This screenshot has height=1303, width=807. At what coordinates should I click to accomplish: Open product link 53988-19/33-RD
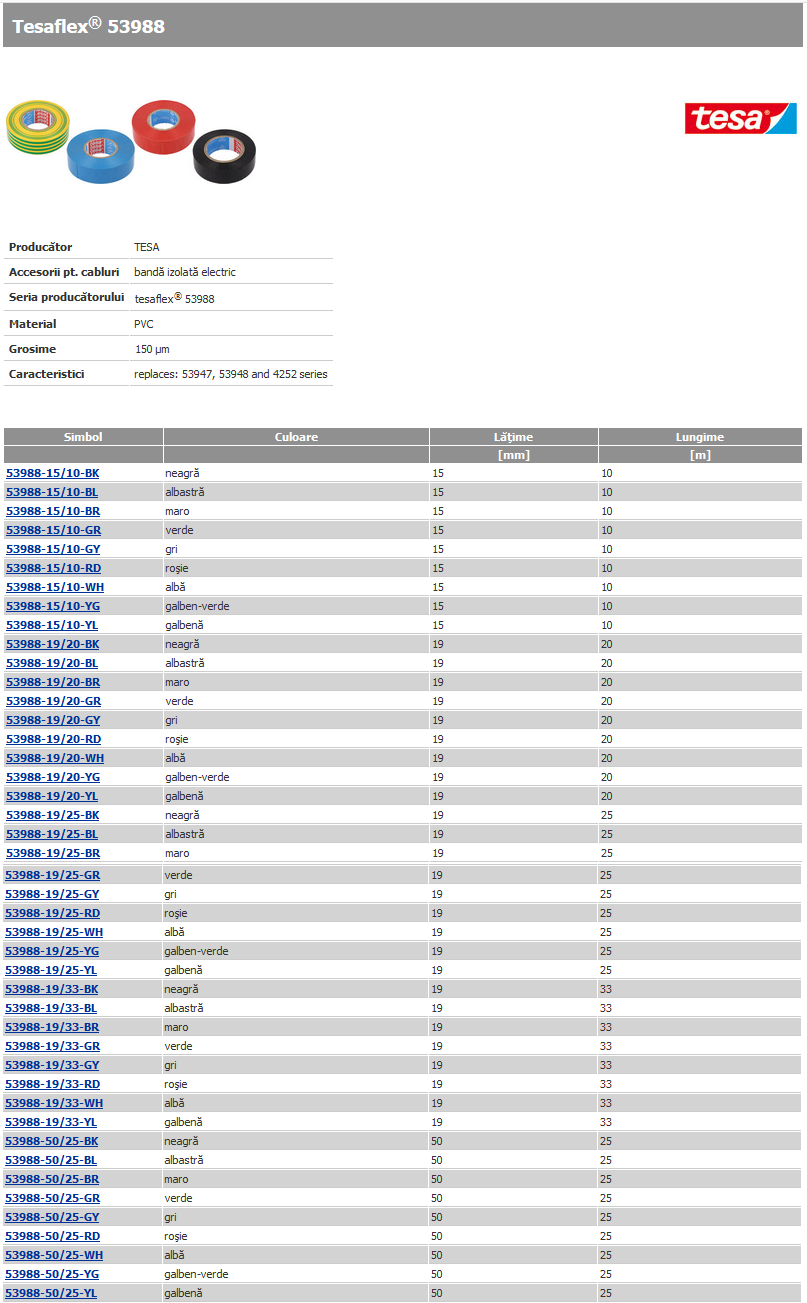point(53,1084)
